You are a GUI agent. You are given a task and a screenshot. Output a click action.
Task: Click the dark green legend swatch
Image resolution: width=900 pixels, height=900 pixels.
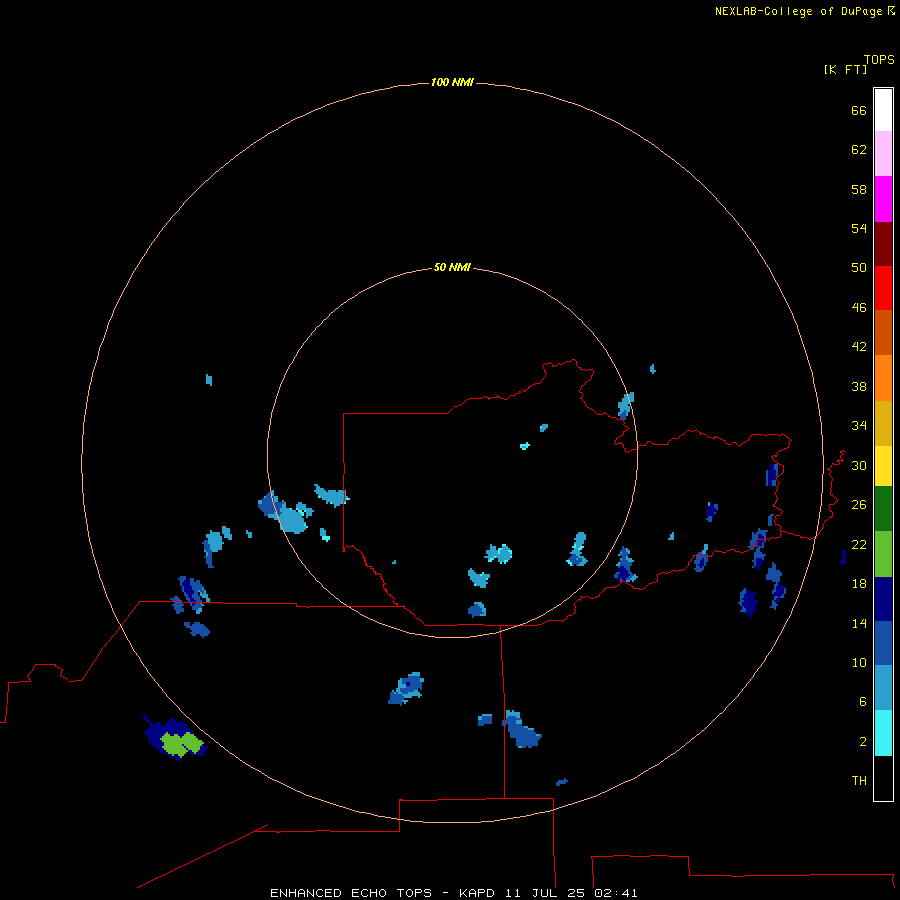(x=883, y=509)
